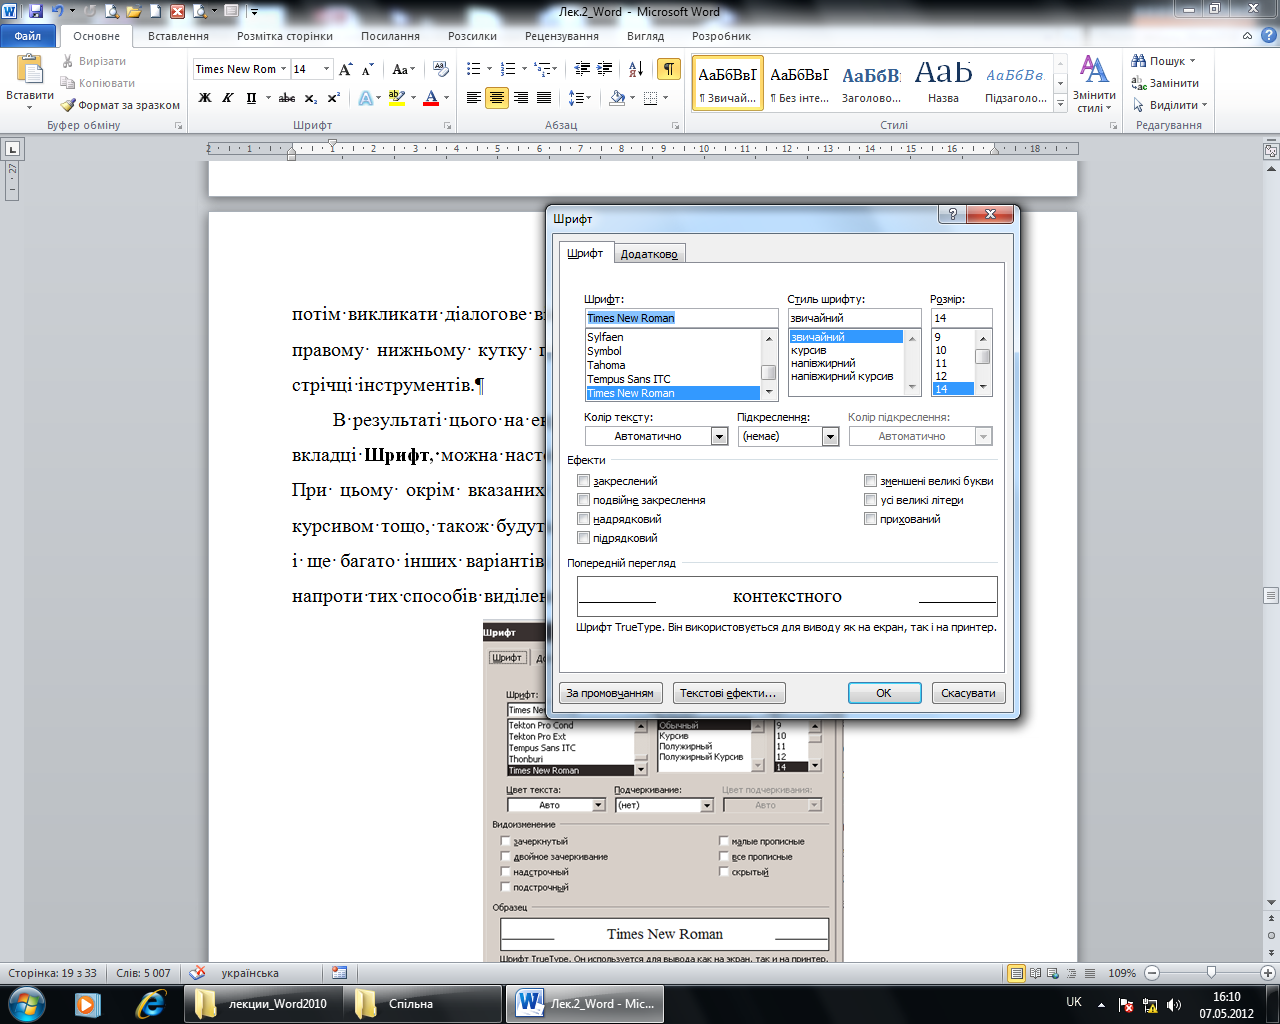The height and width of the screenshot is (1024, 1280).
Task: Click the bulleted list icon
Action: [x=473, y=69]
